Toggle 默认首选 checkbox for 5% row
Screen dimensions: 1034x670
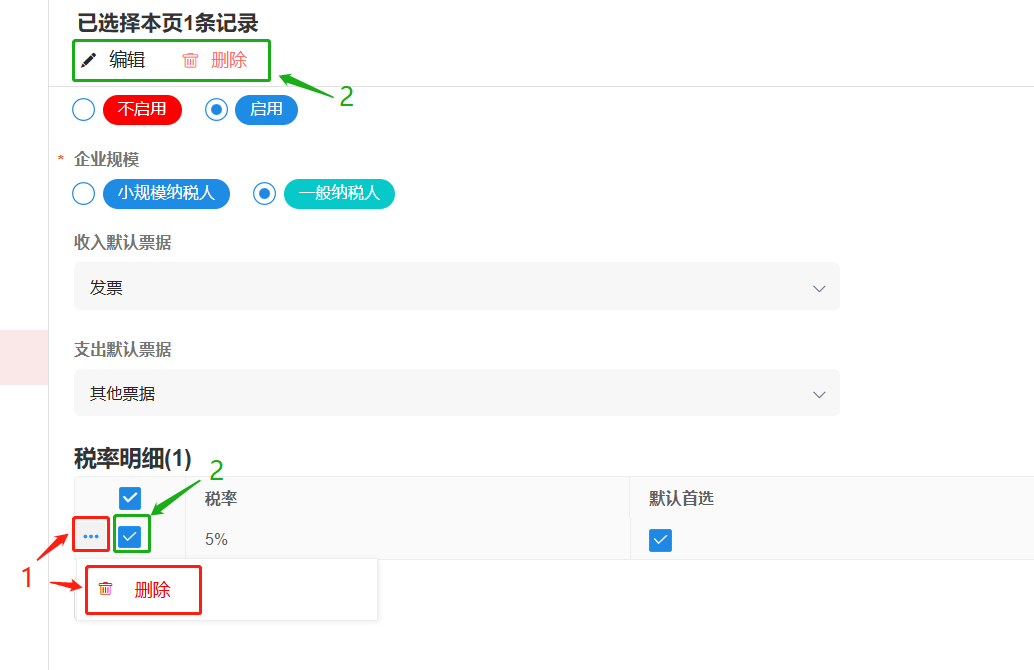660,540
